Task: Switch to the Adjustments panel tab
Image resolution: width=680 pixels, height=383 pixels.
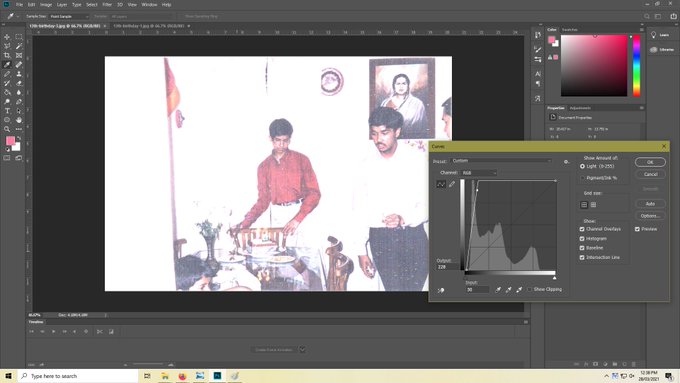Action: click(580, 108)
